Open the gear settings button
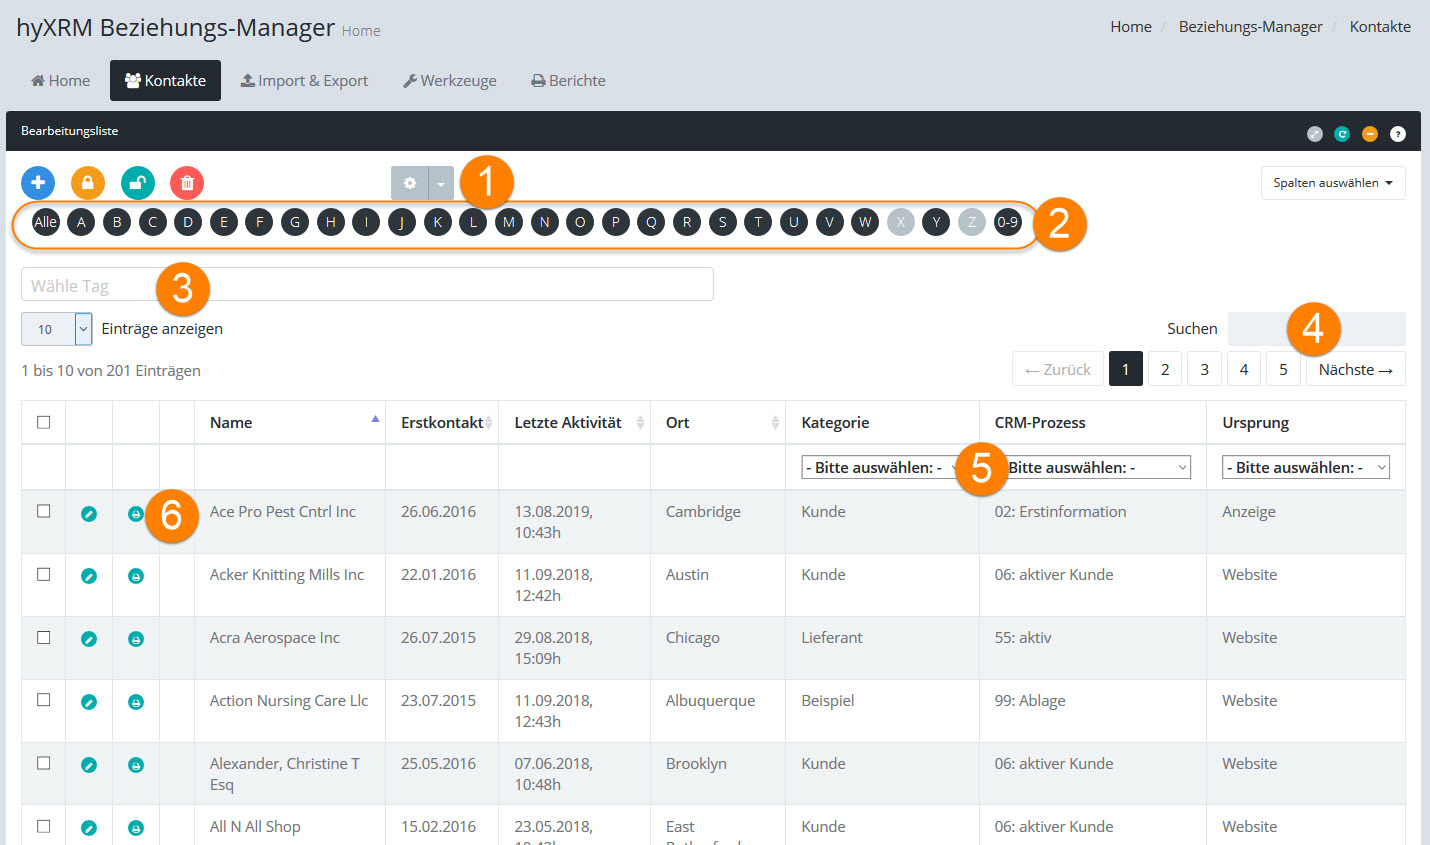The width and height of the screenshot is (1430, 845). [409, 183]
